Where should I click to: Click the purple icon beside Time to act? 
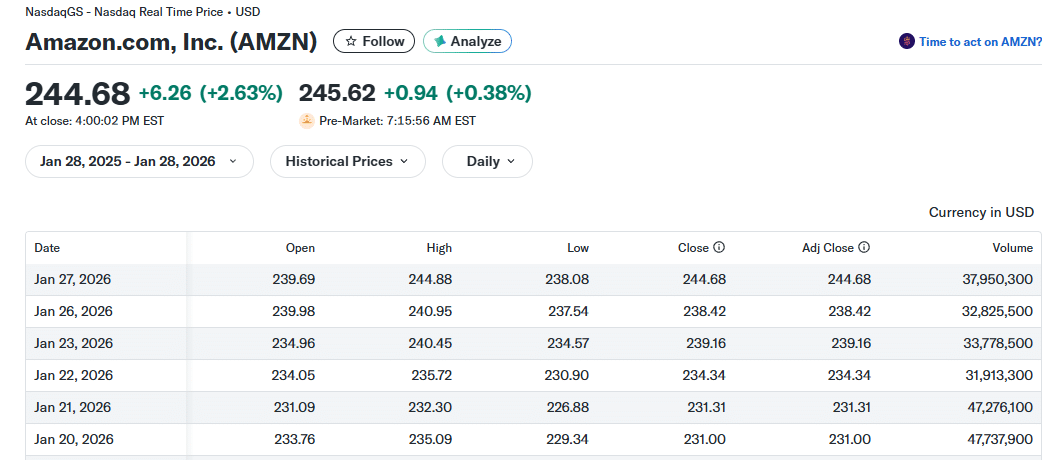click(907, 42)
